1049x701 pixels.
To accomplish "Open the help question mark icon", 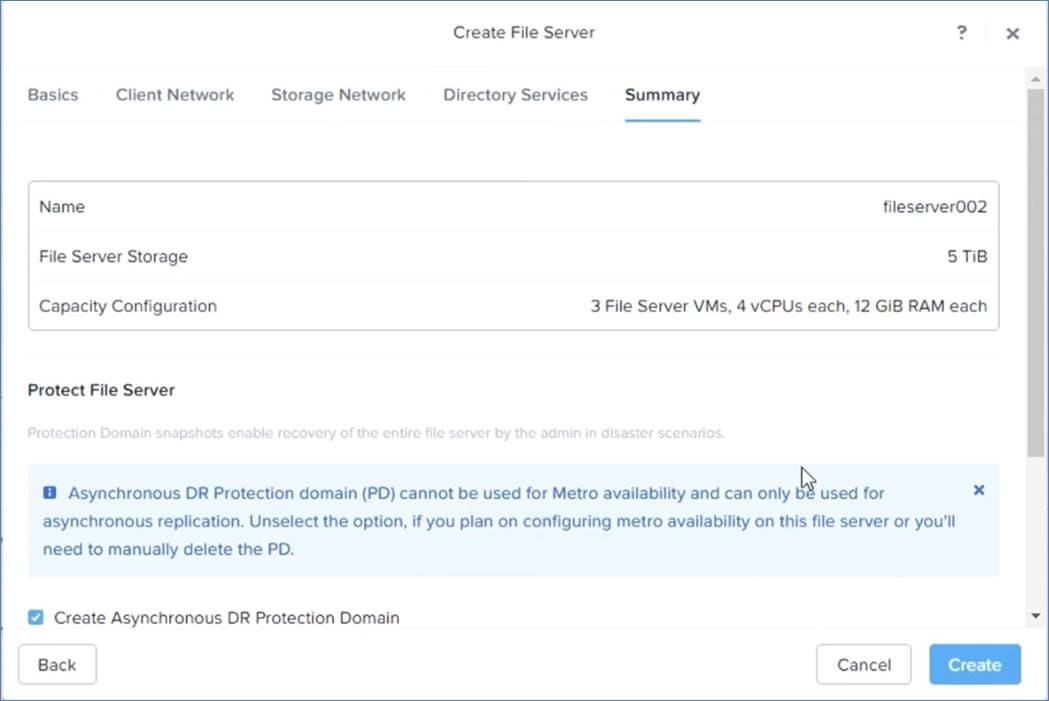I will click(x=961, y=33).
